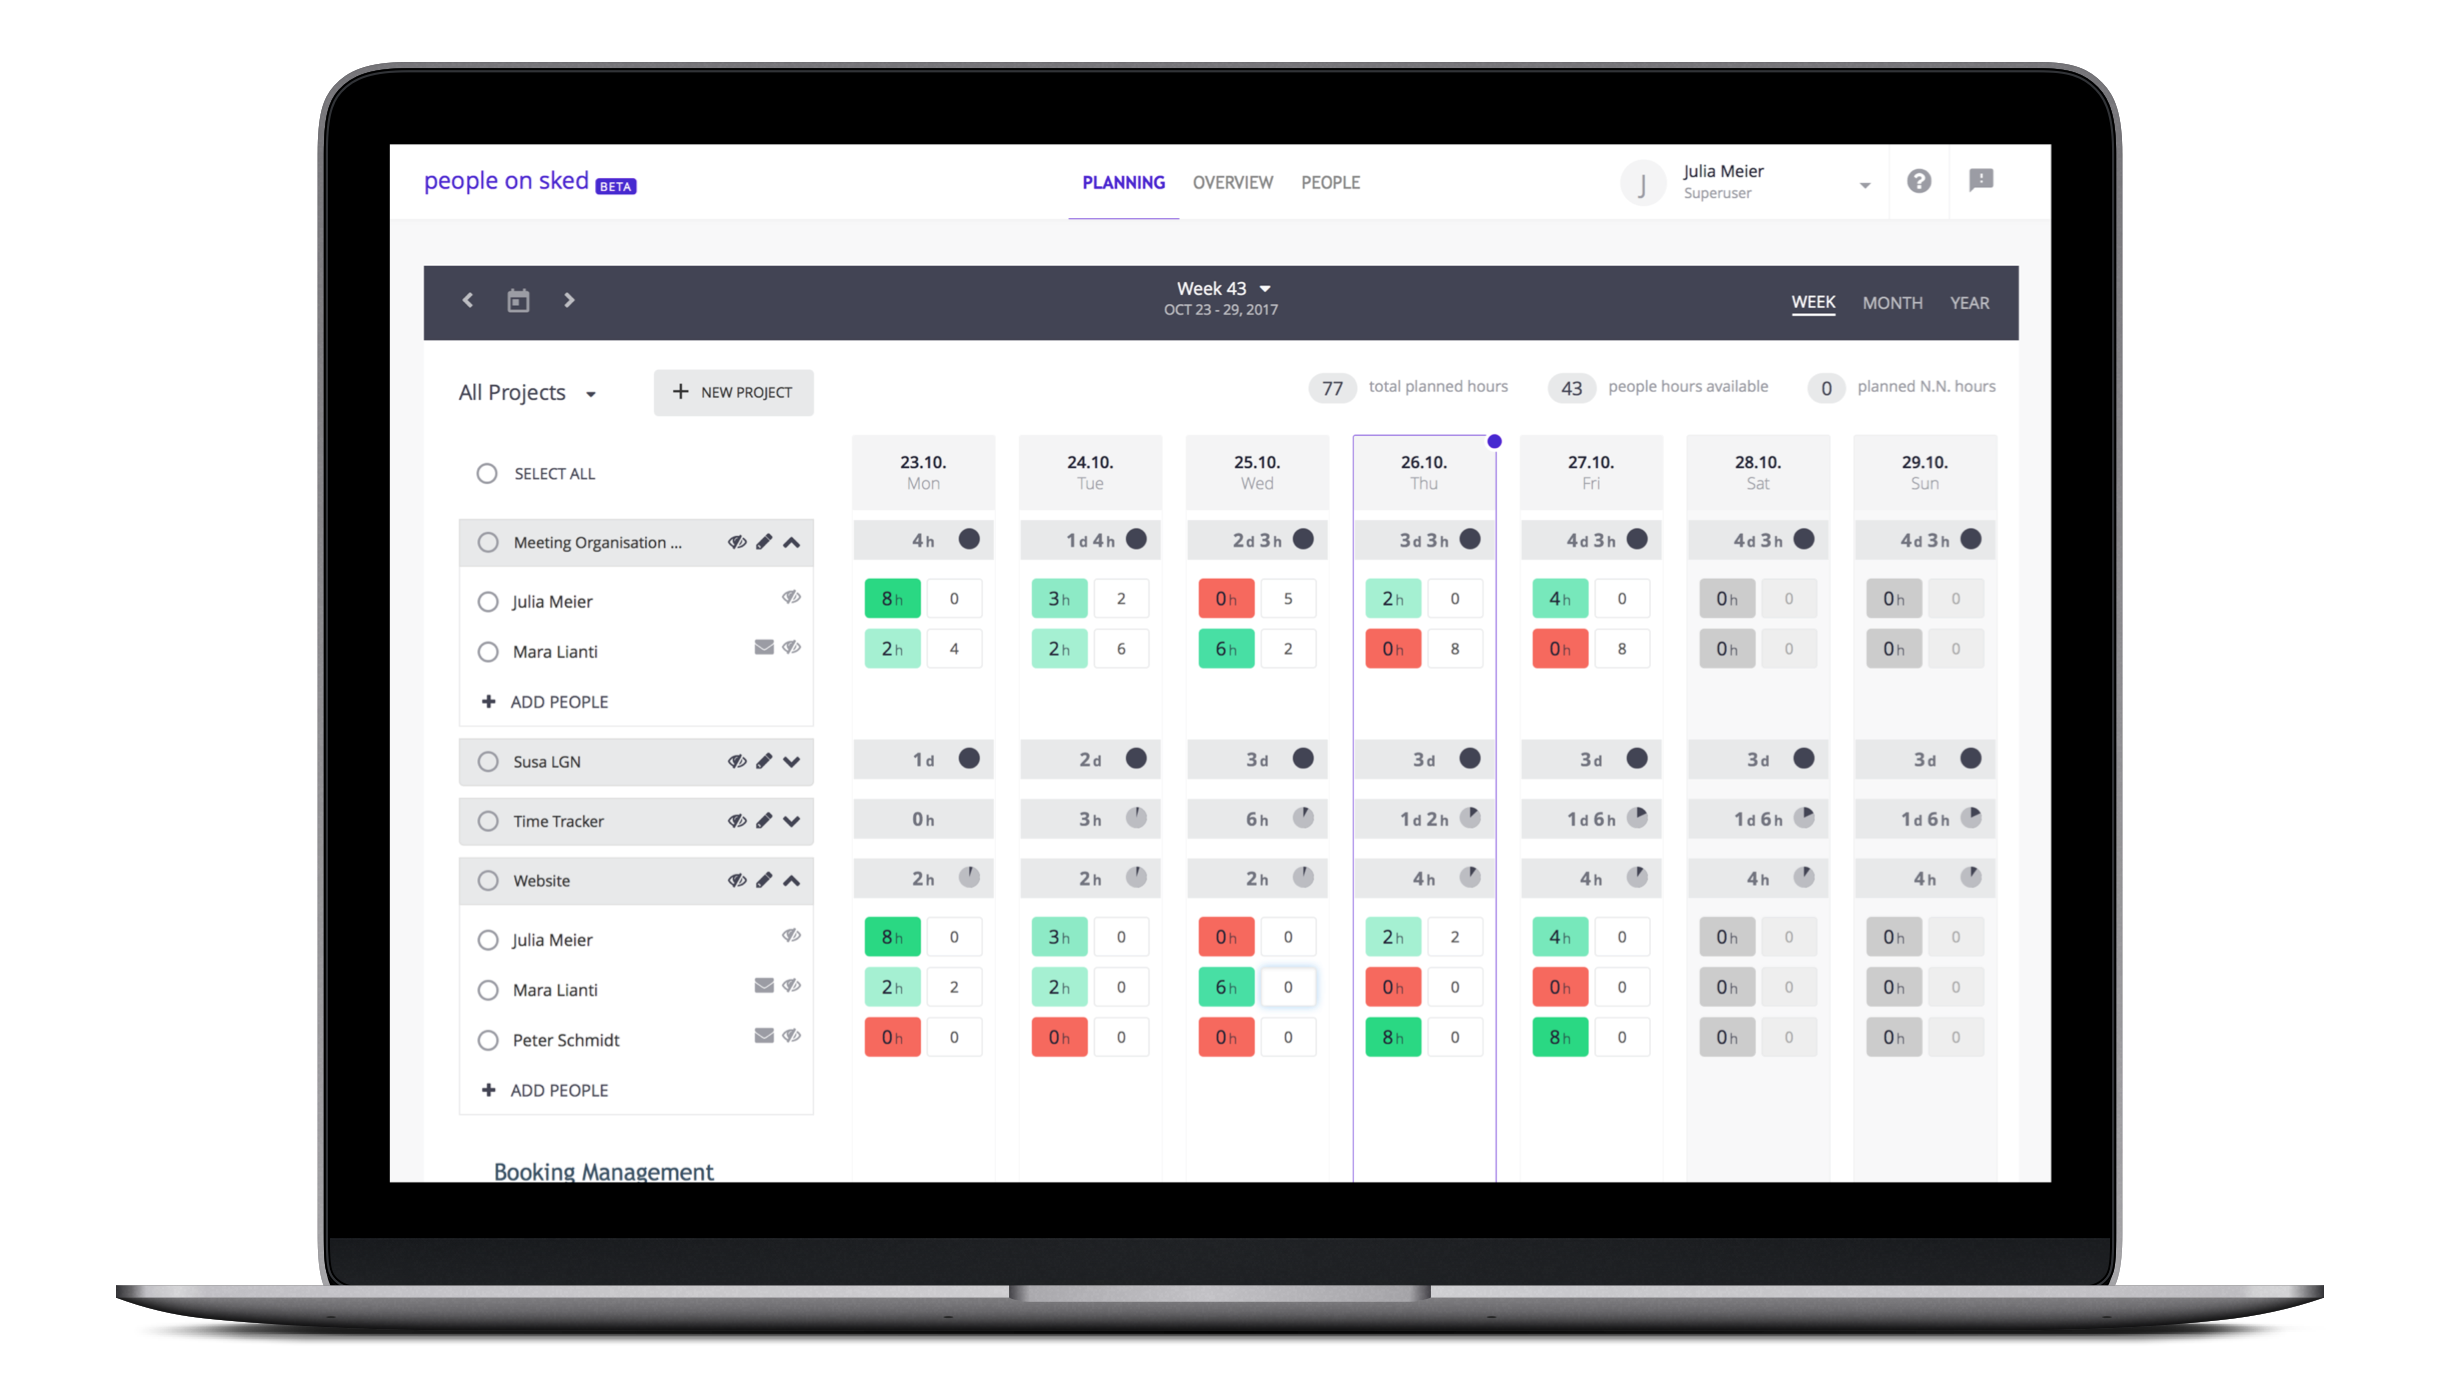The height and width of the screenshot is (1400, 2440).
Task: Open the help question mark icon
Action: pyautogui.click(x=1918, y=181)
